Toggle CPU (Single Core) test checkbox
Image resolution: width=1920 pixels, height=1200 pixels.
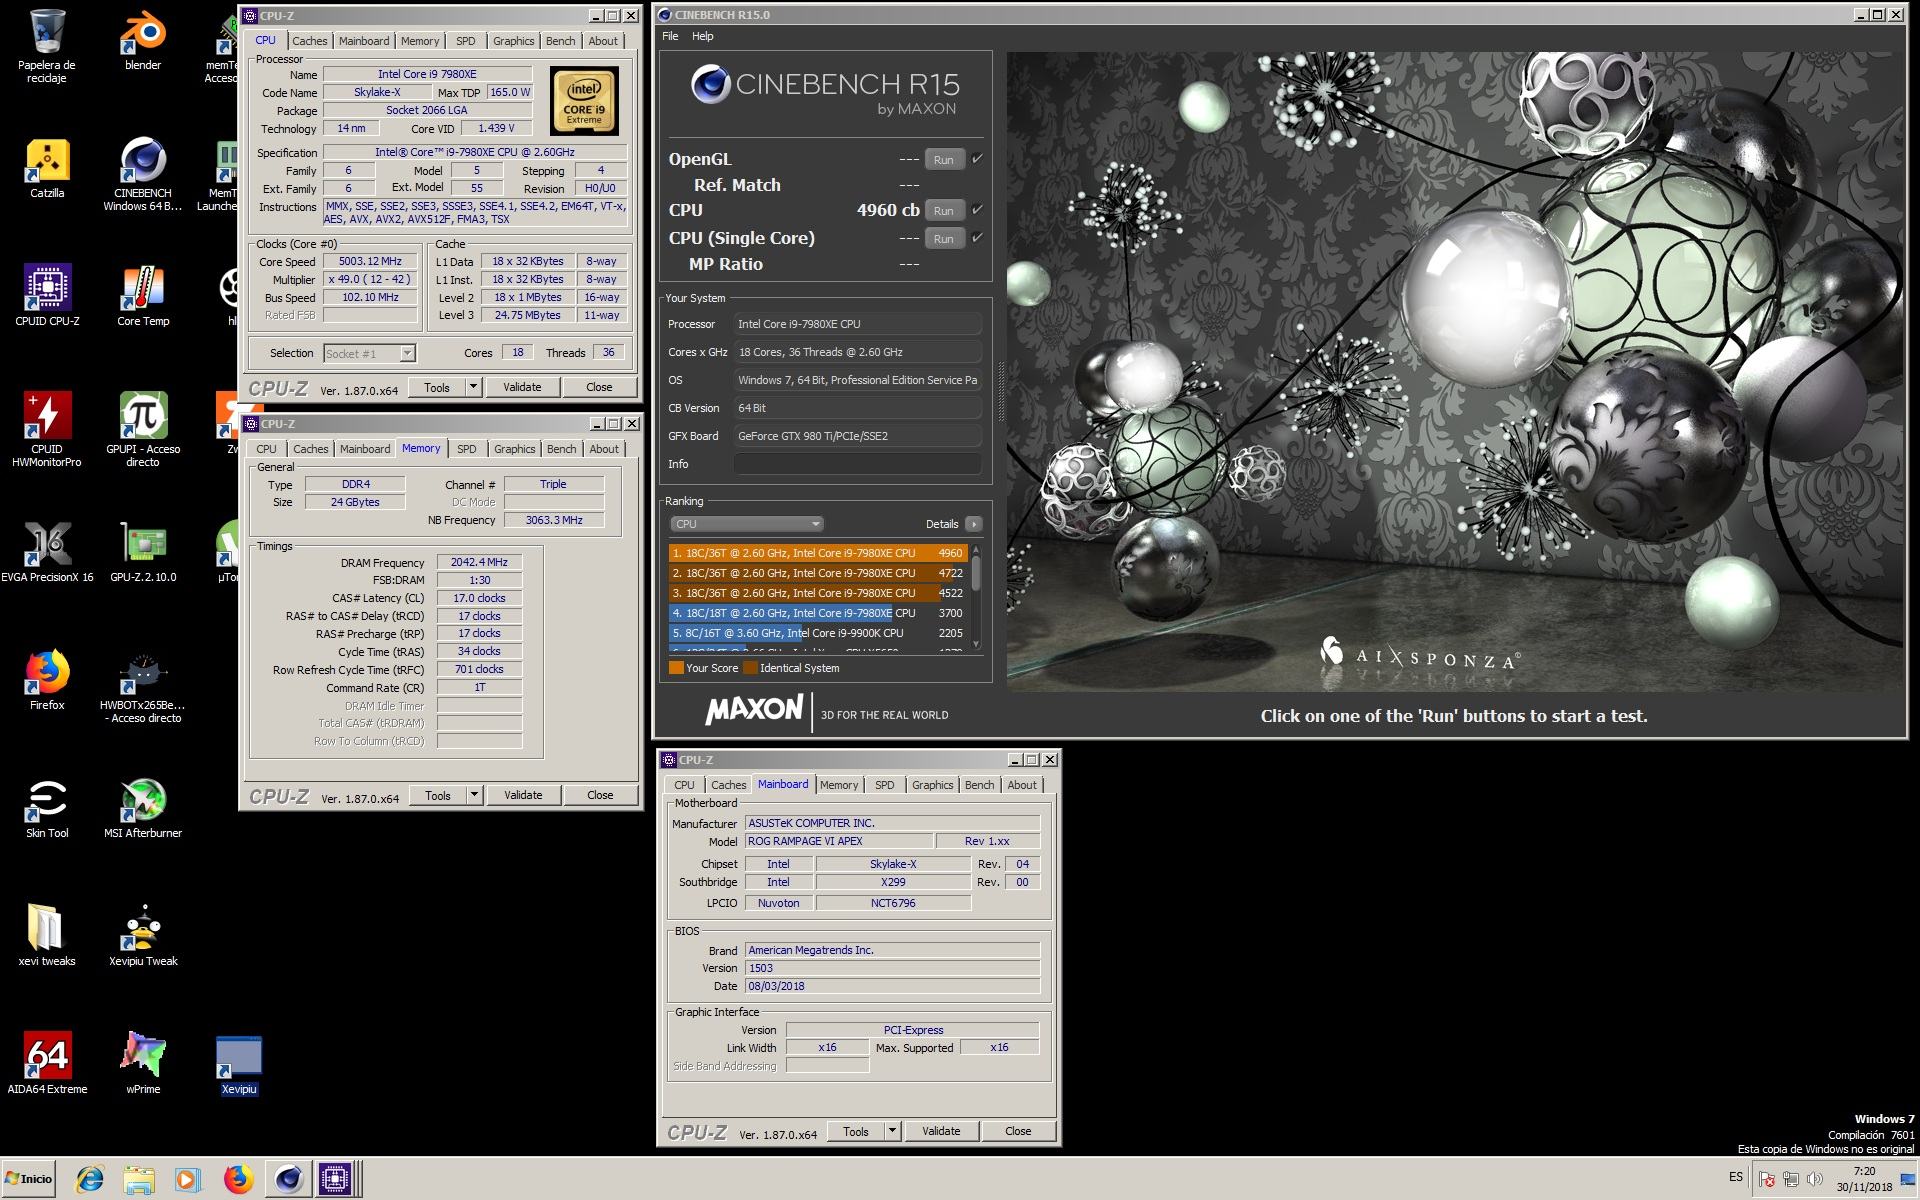coord(977,238)
